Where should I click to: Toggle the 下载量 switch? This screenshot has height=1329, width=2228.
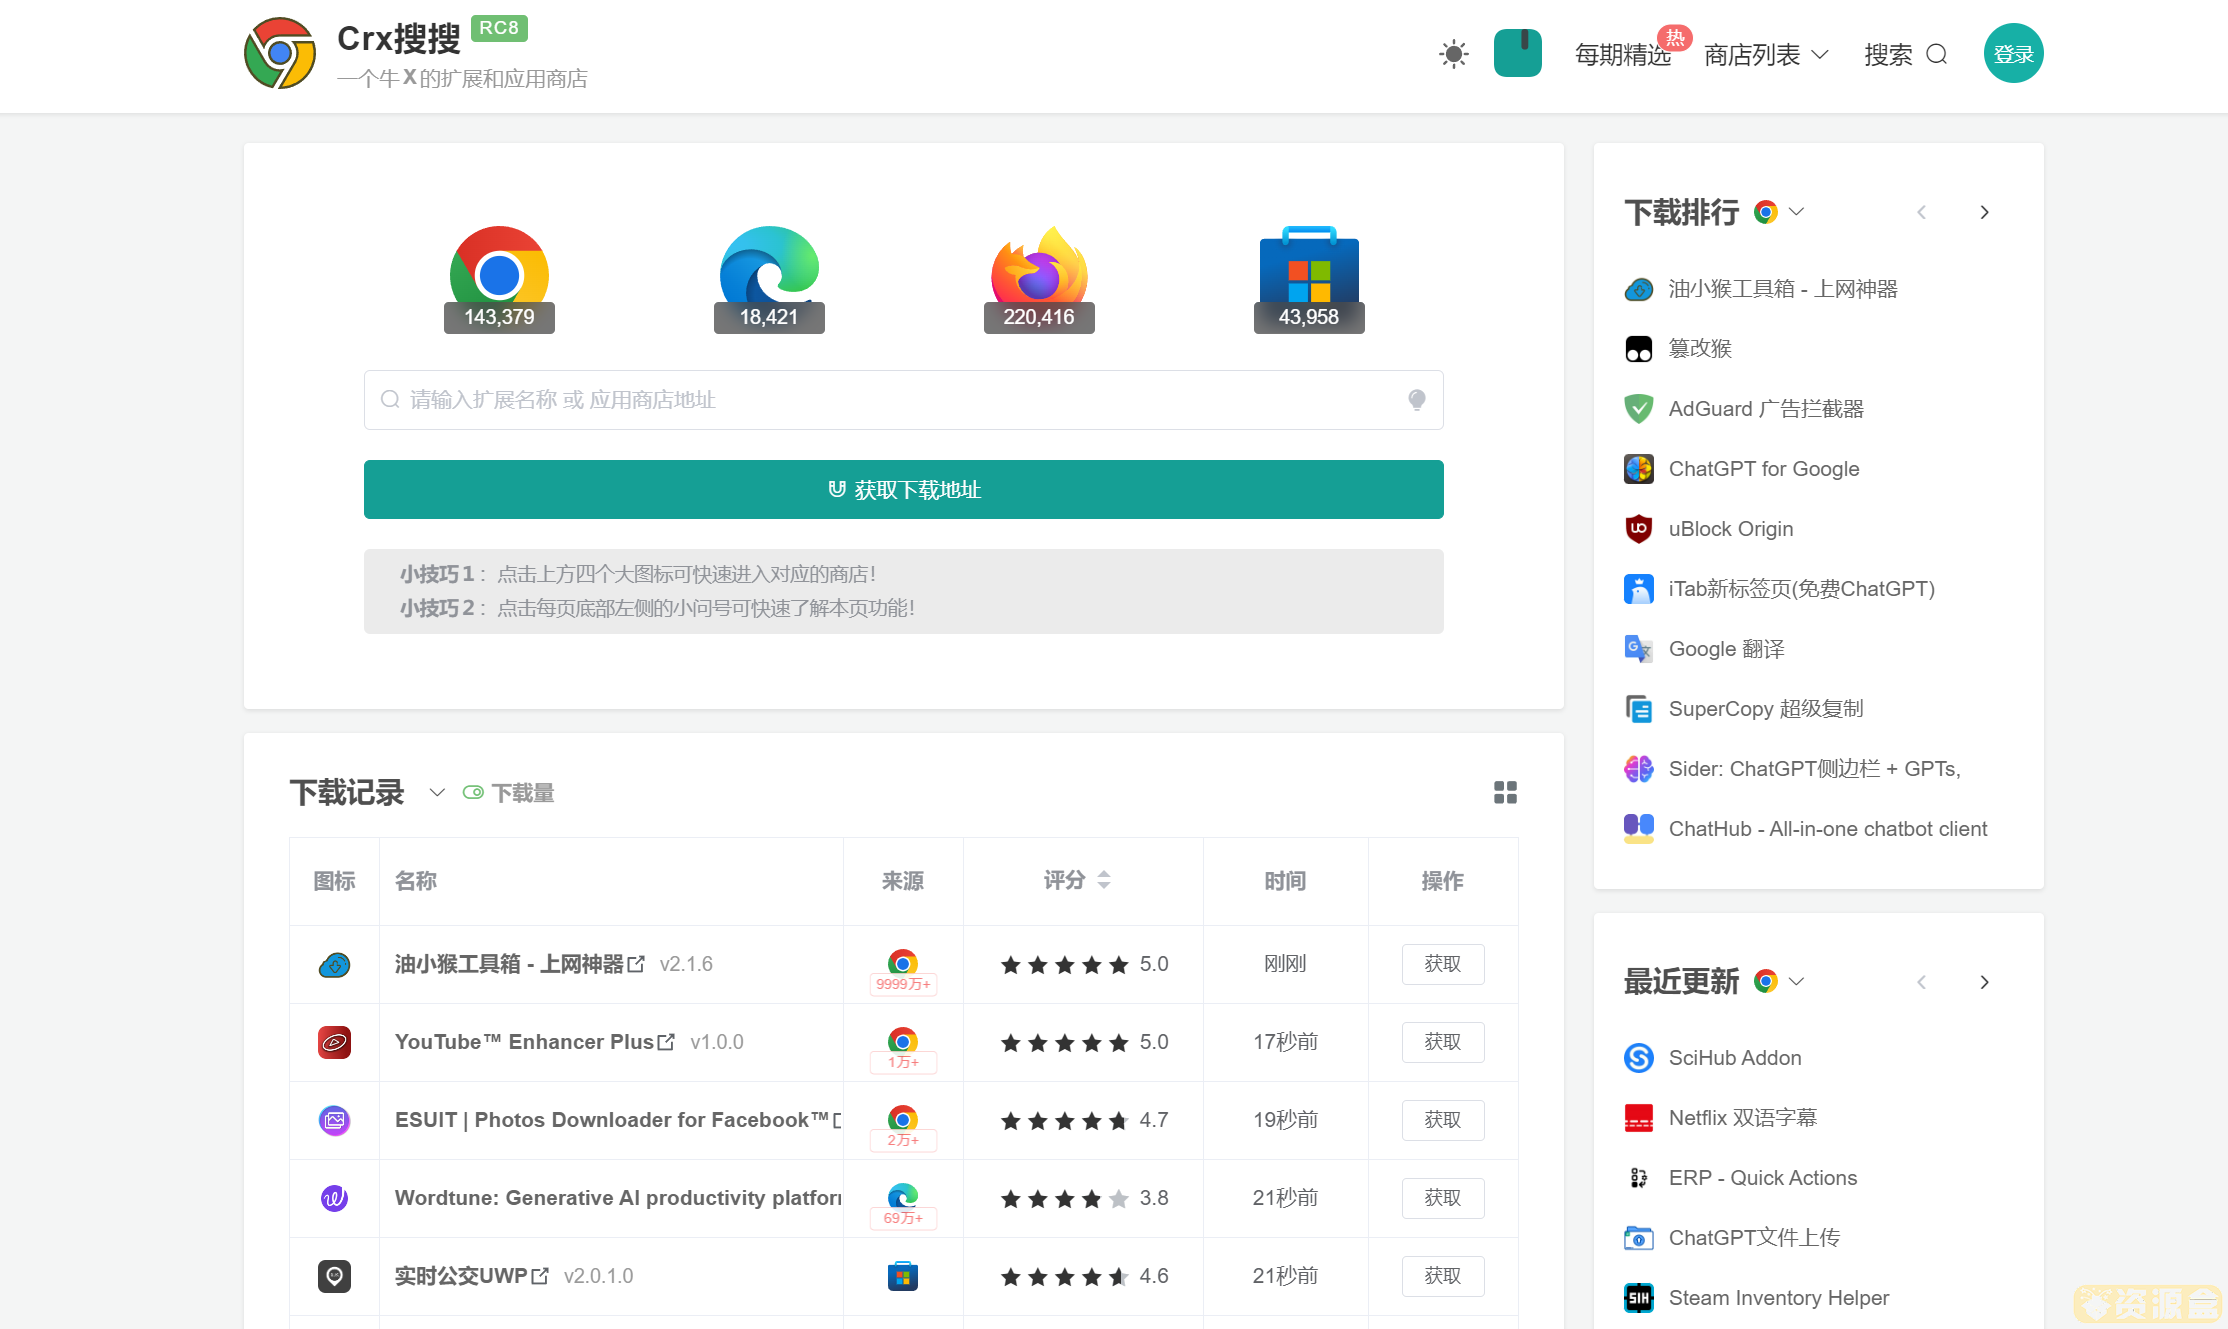pyautogui.click(x=473, y=793)
